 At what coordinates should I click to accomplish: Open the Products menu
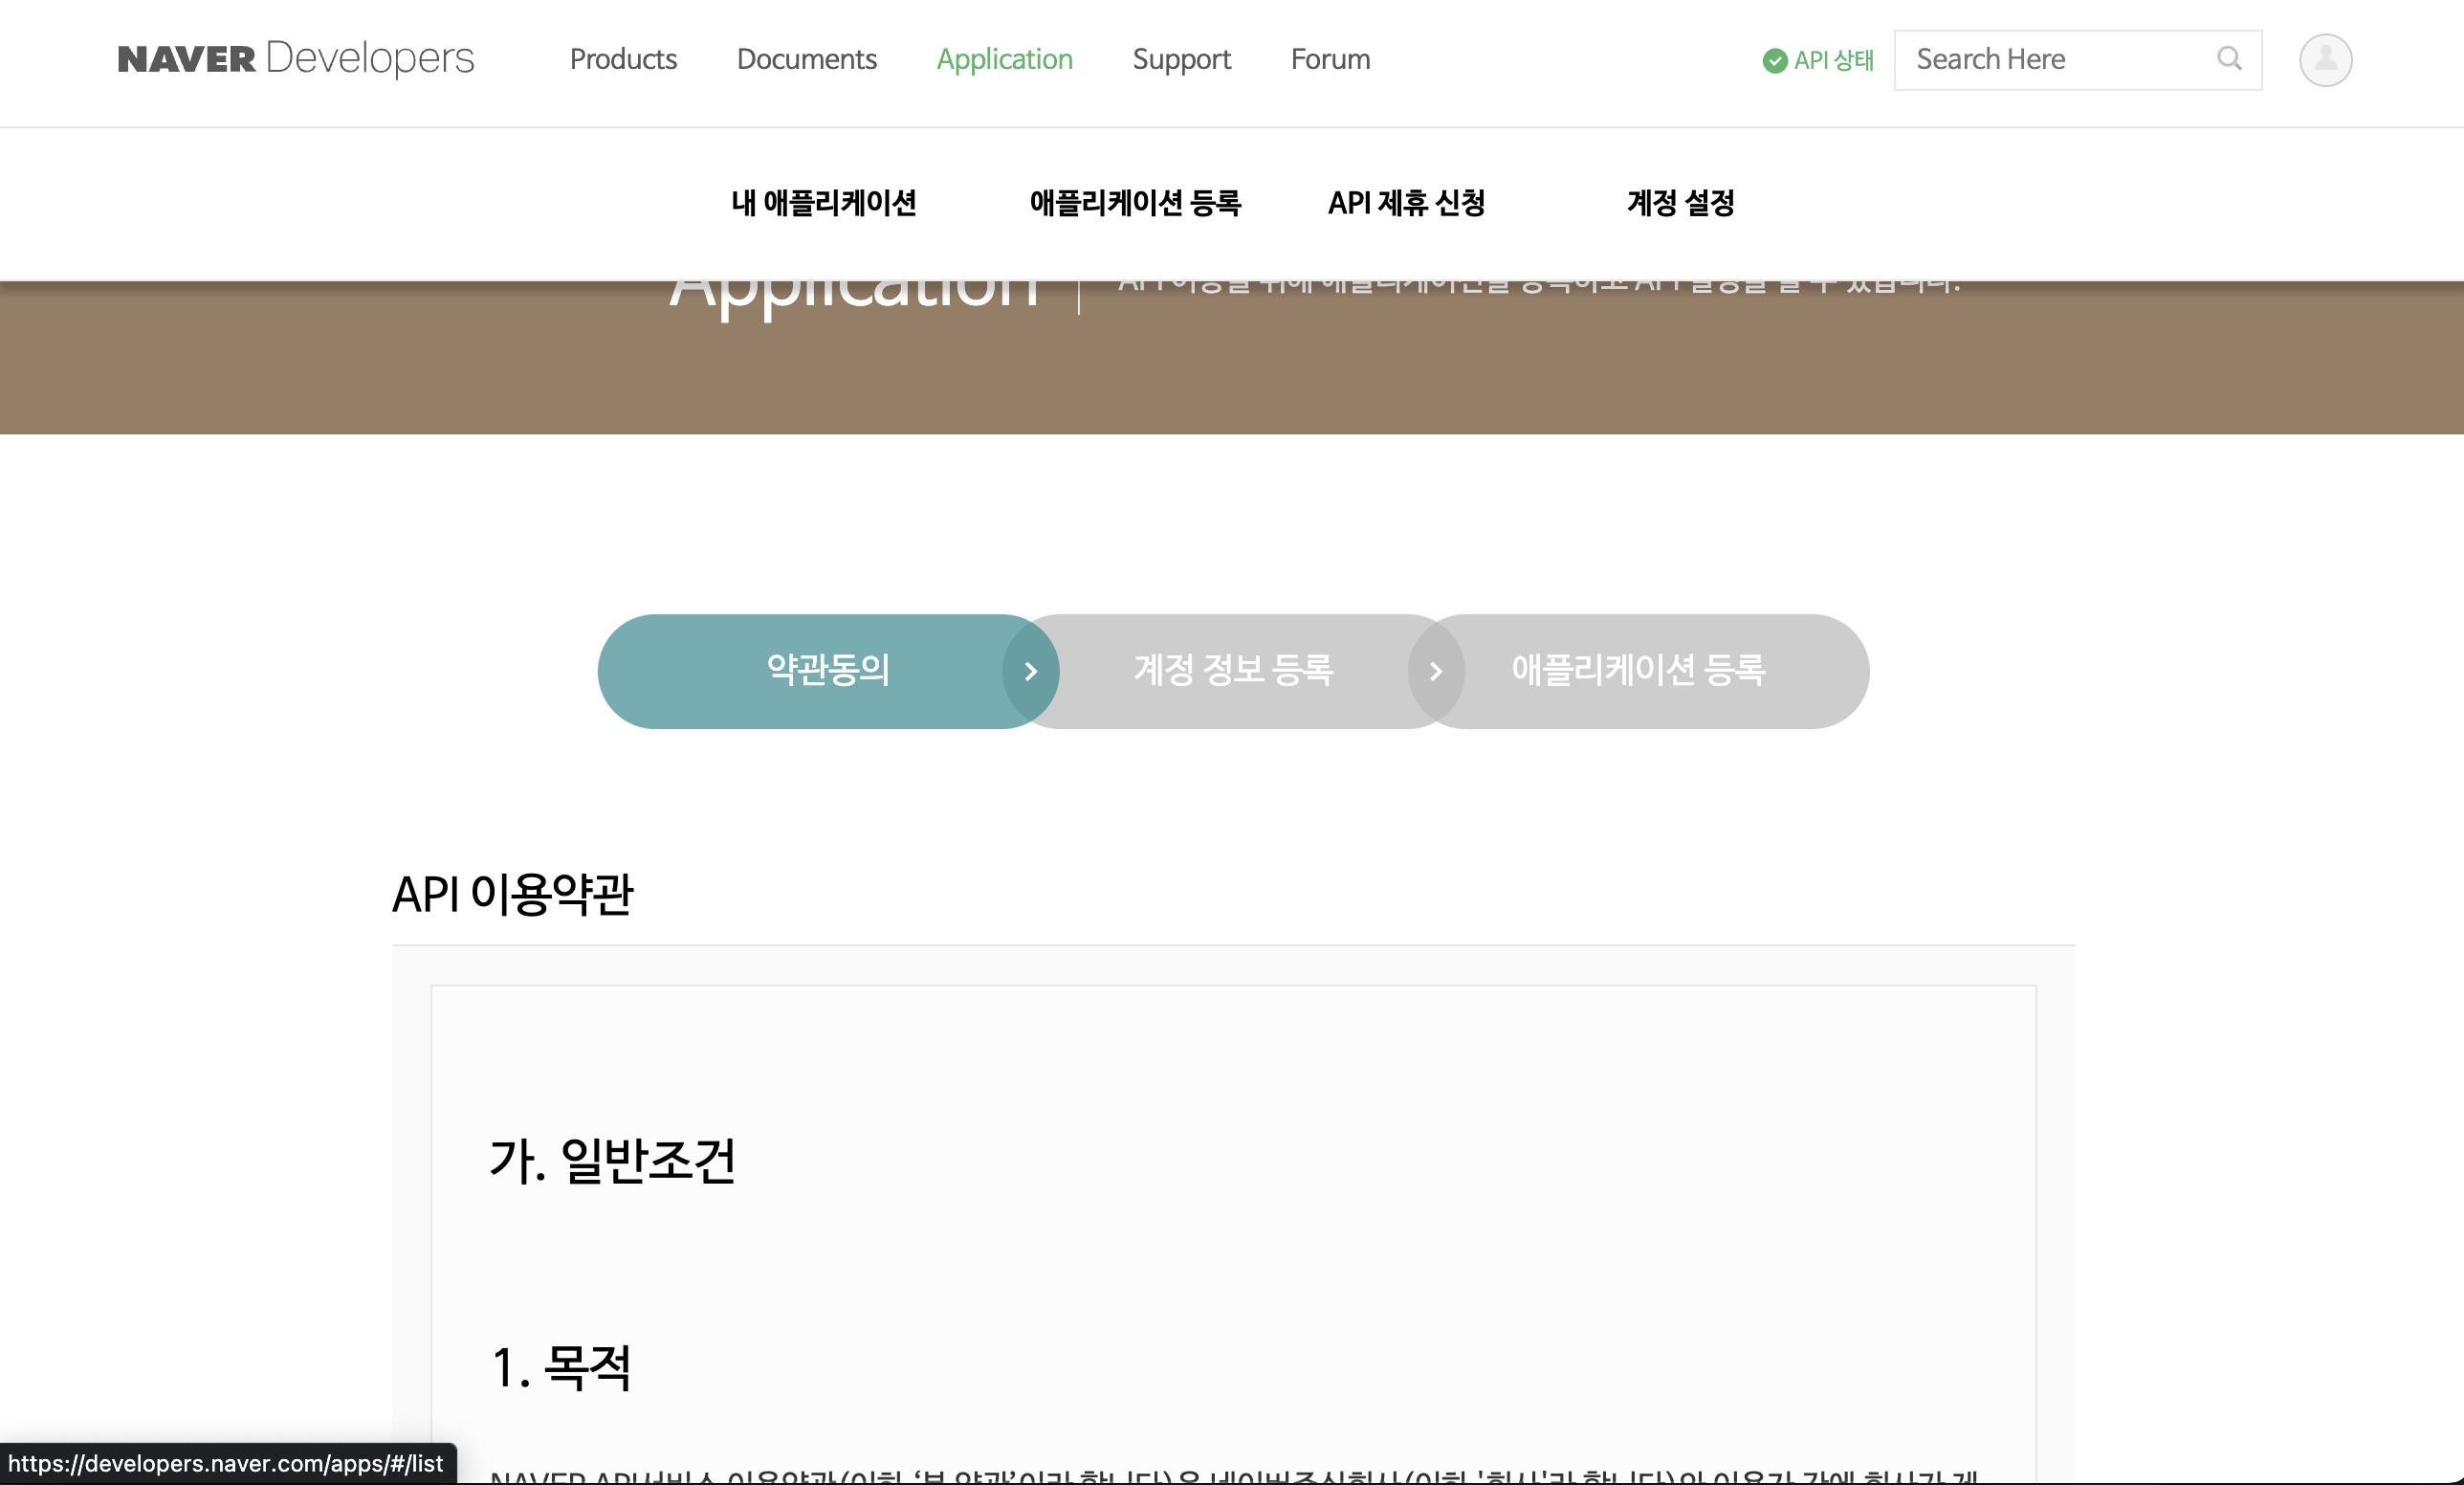coord(623,59)
